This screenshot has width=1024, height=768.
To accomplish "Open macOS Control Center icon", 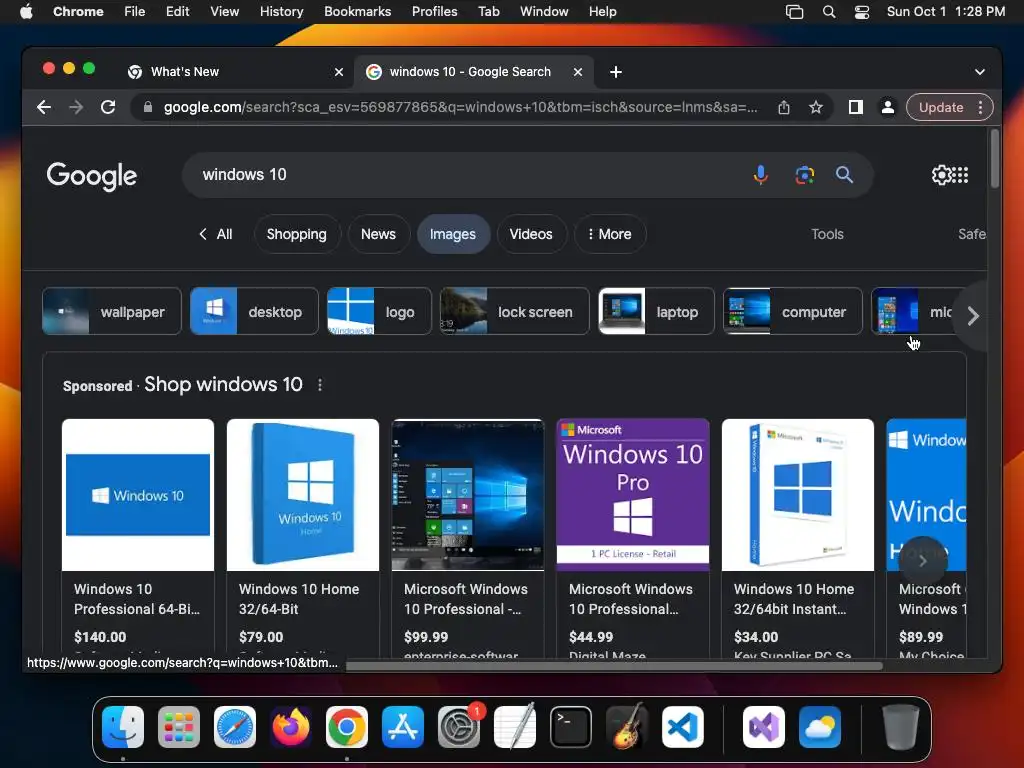I will click(x=861, y=12).
